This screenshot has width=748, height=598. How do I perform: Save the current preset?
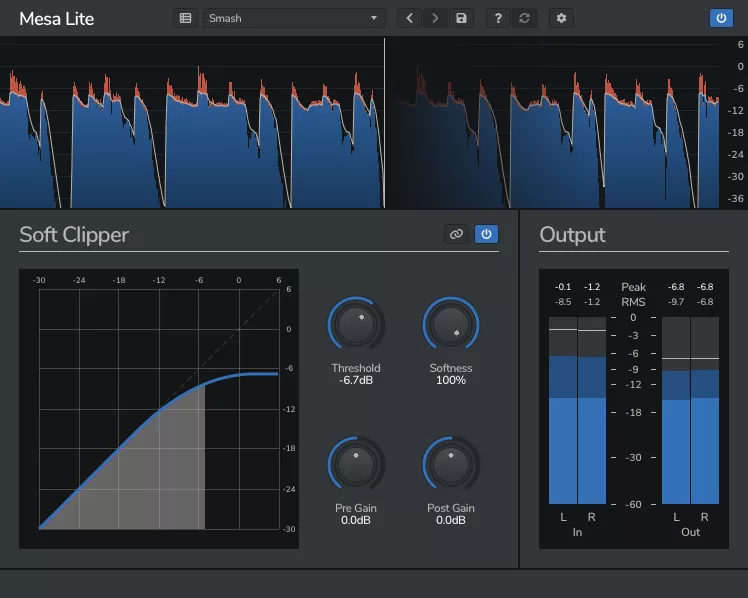[461, 18]
